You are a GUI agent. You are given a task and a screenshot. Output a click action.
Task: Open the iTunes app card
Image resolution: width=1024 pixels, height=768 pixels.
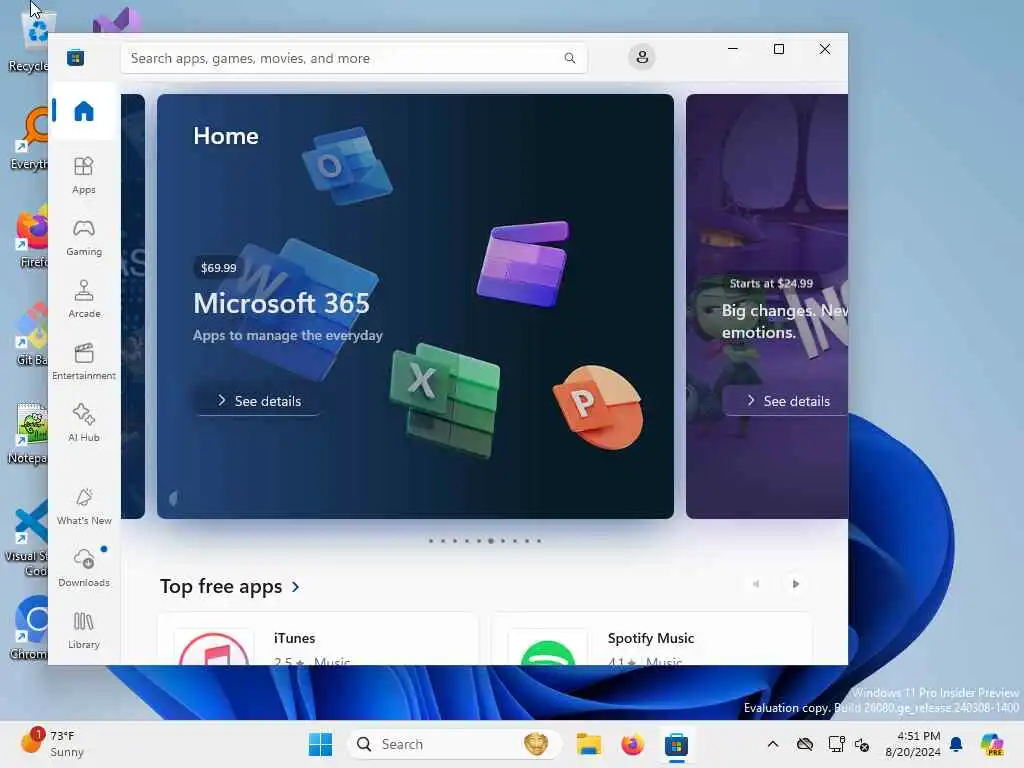click(318, 639)
